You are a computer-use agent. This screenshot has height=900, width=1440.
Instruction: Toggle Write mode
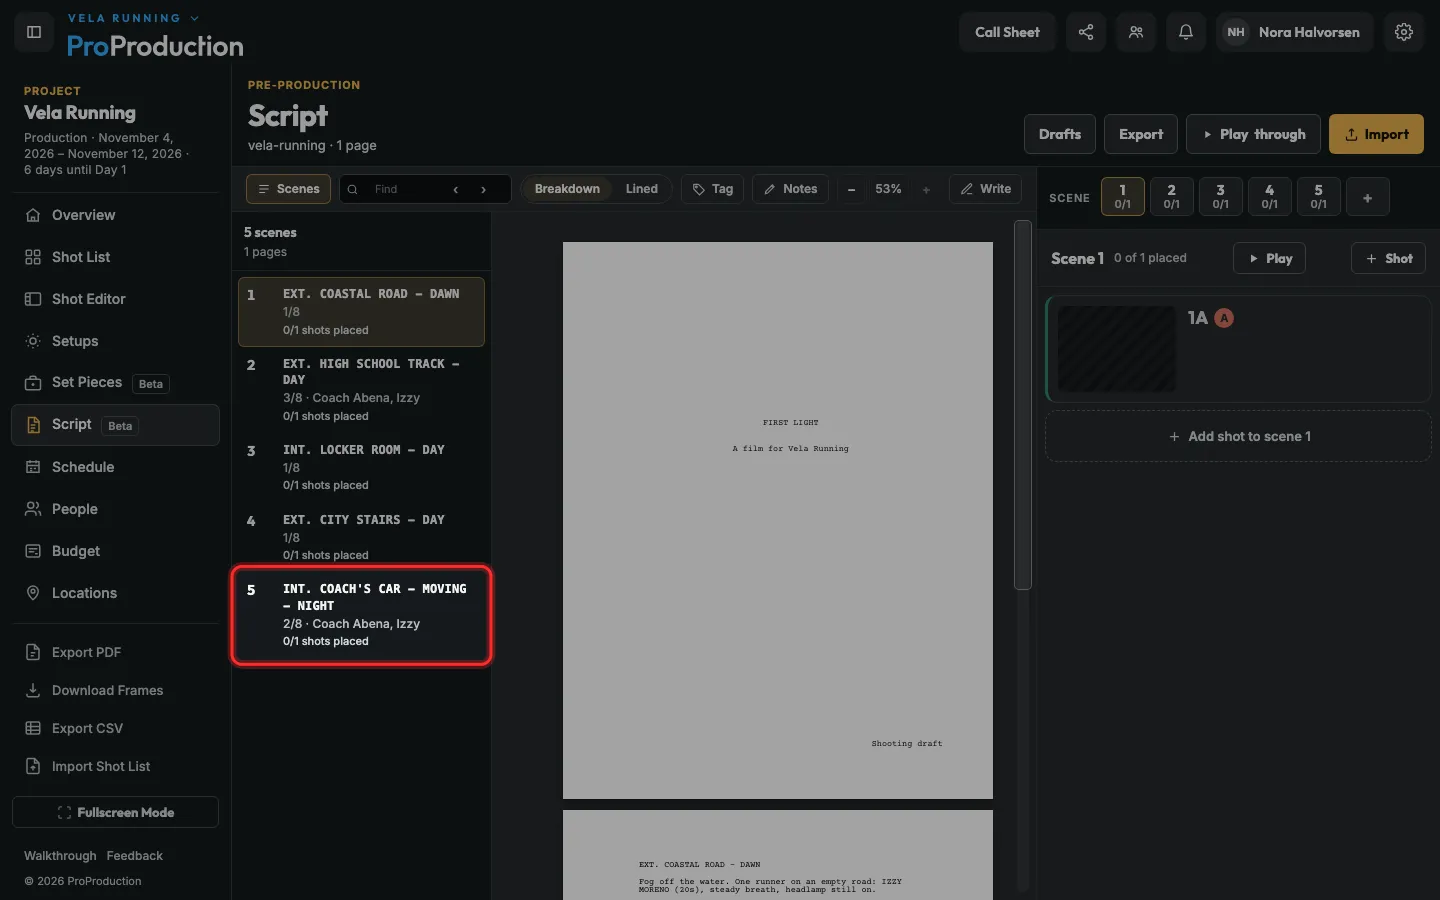tap(985, 189)
